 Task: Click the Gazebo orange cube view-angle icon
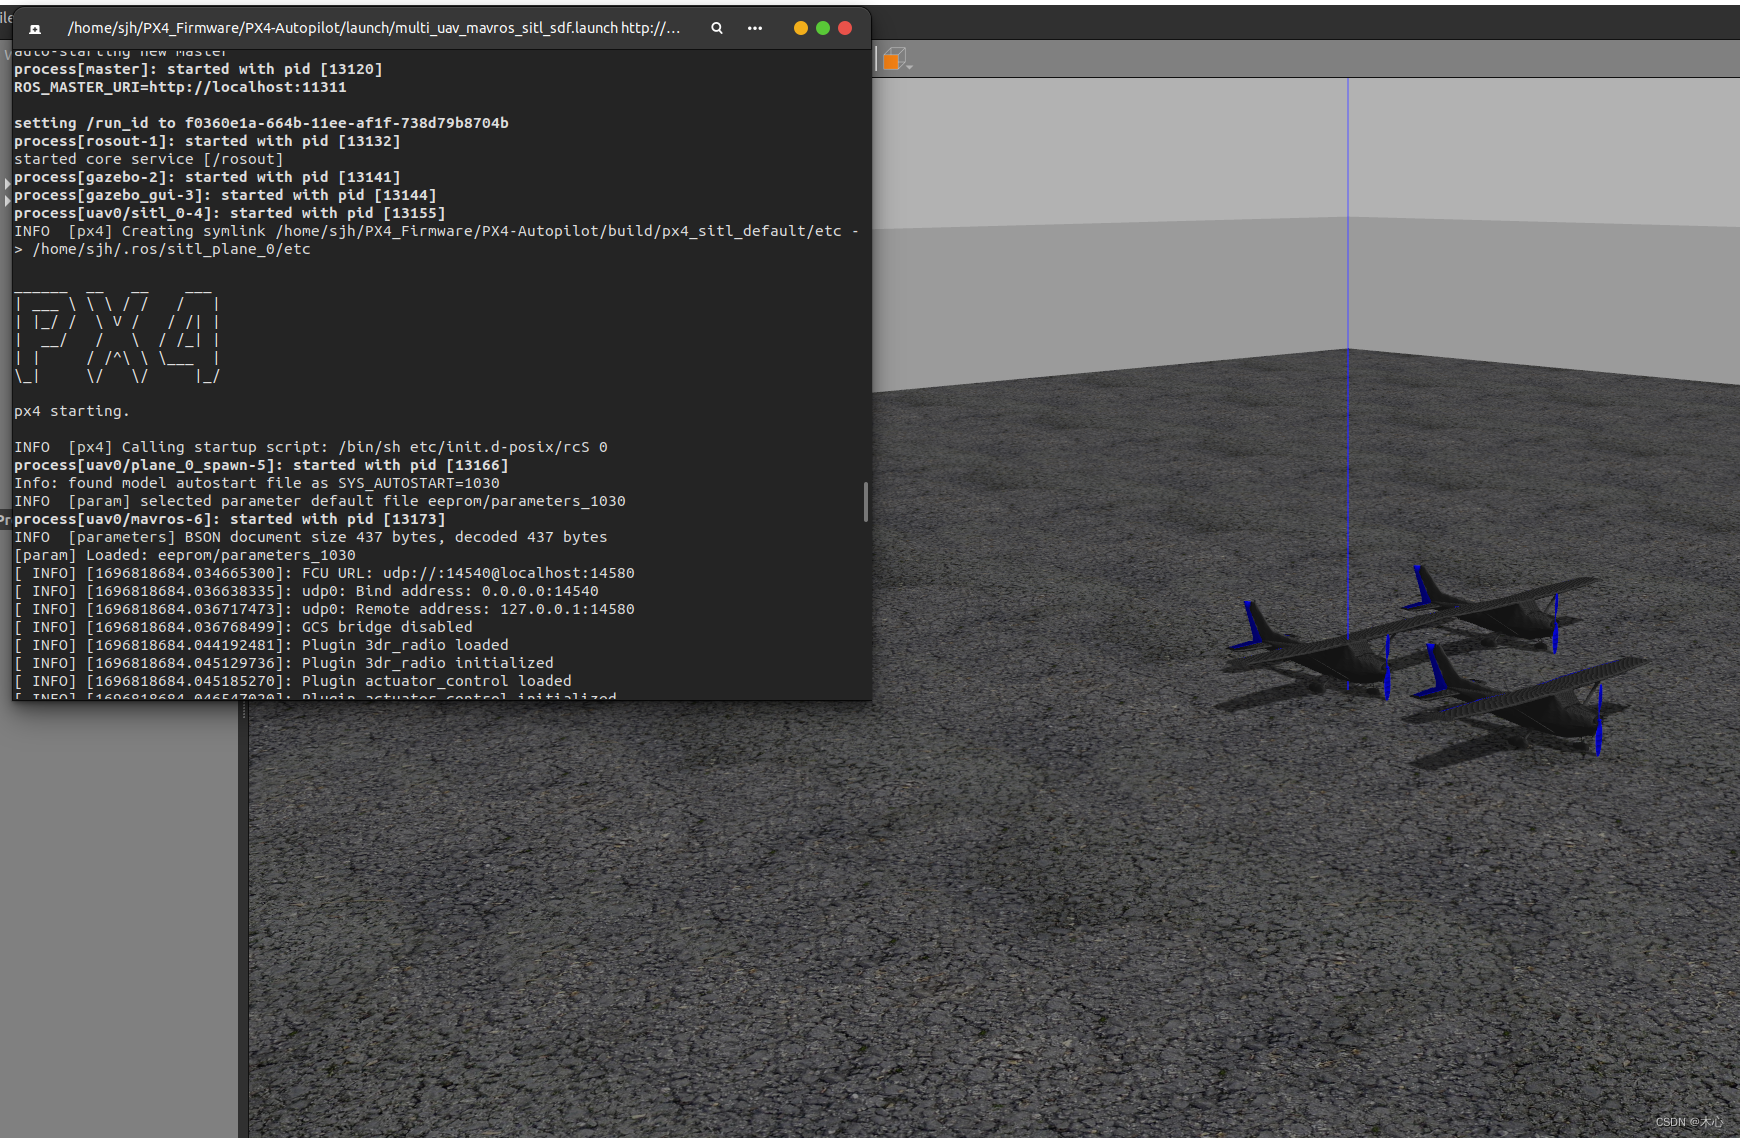coord(895,59)
